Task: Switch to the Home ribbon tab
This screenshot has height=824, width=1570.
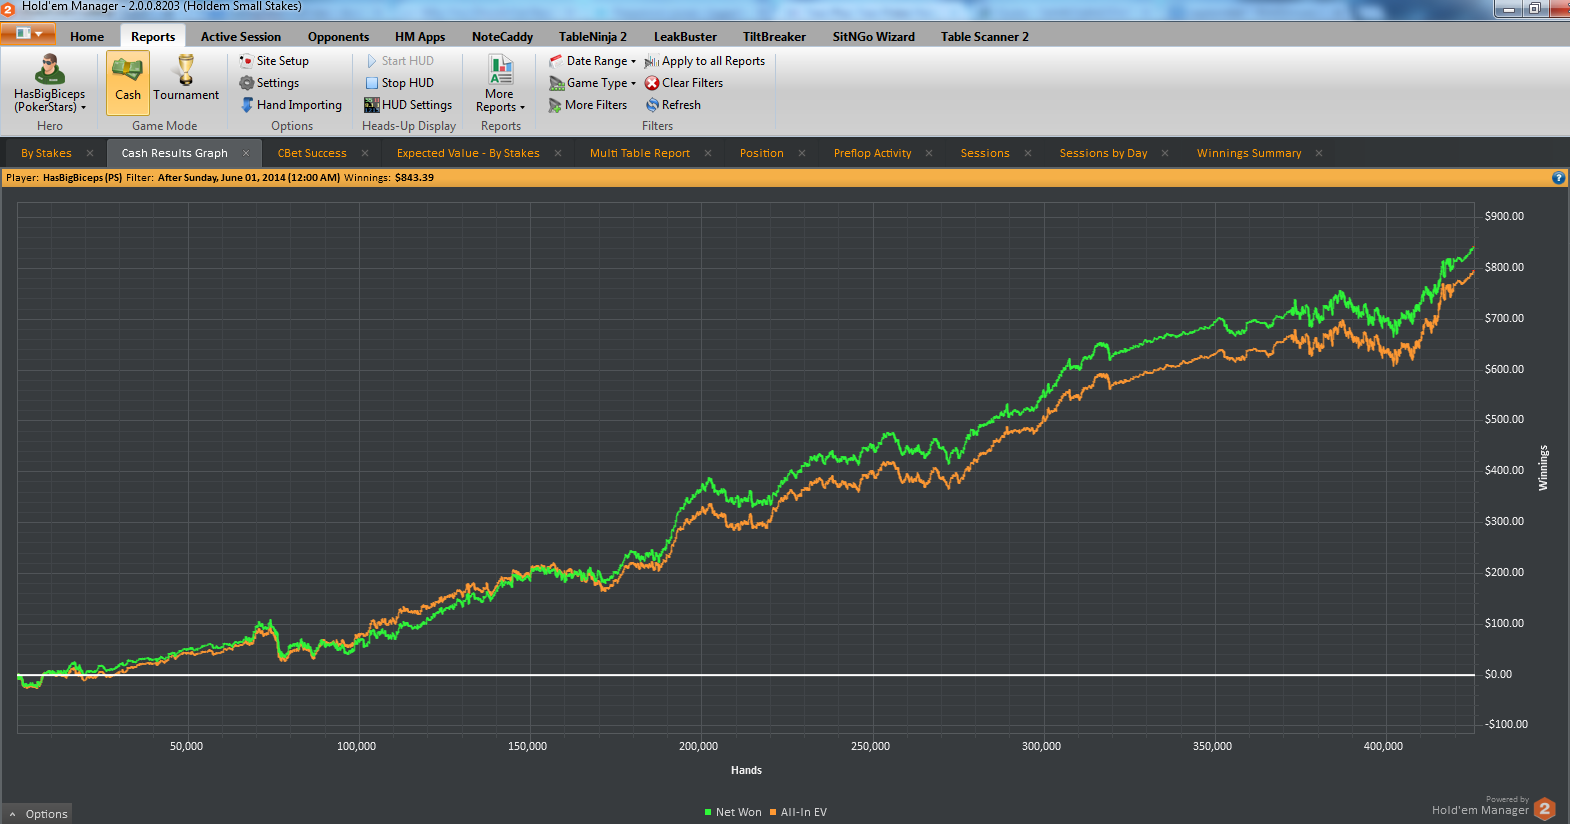Action: pos(87,37)
